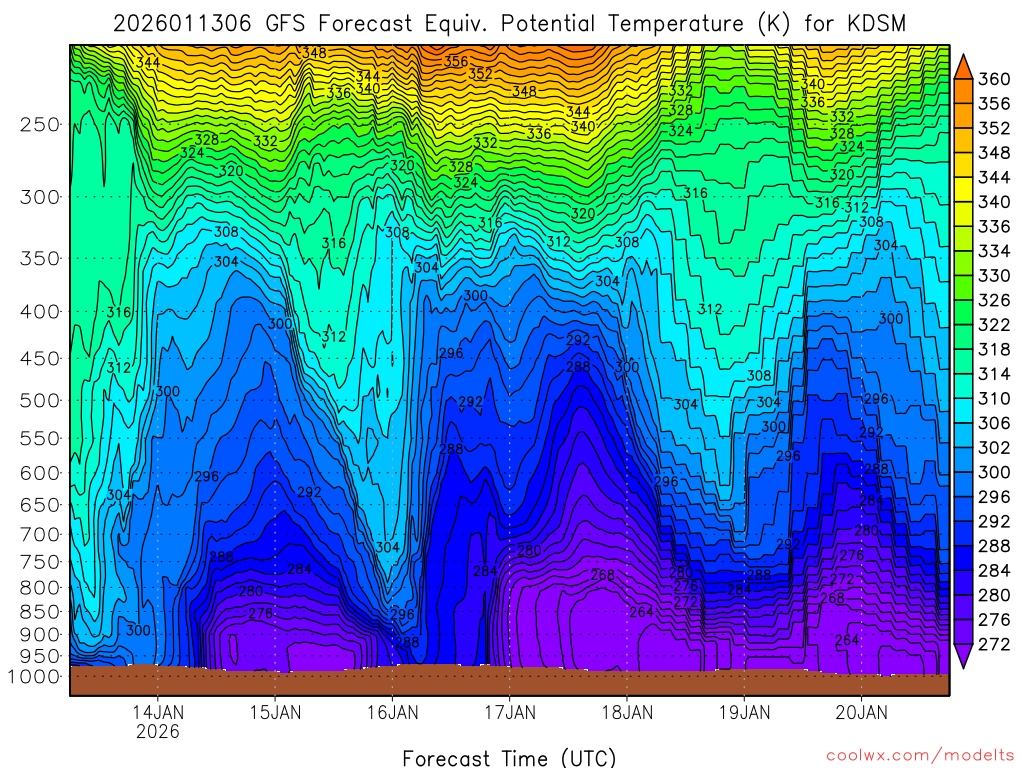Click the 344 colorbar value label
The width and height of the screenshot is (1024, 768).
[x=994, y=178]
